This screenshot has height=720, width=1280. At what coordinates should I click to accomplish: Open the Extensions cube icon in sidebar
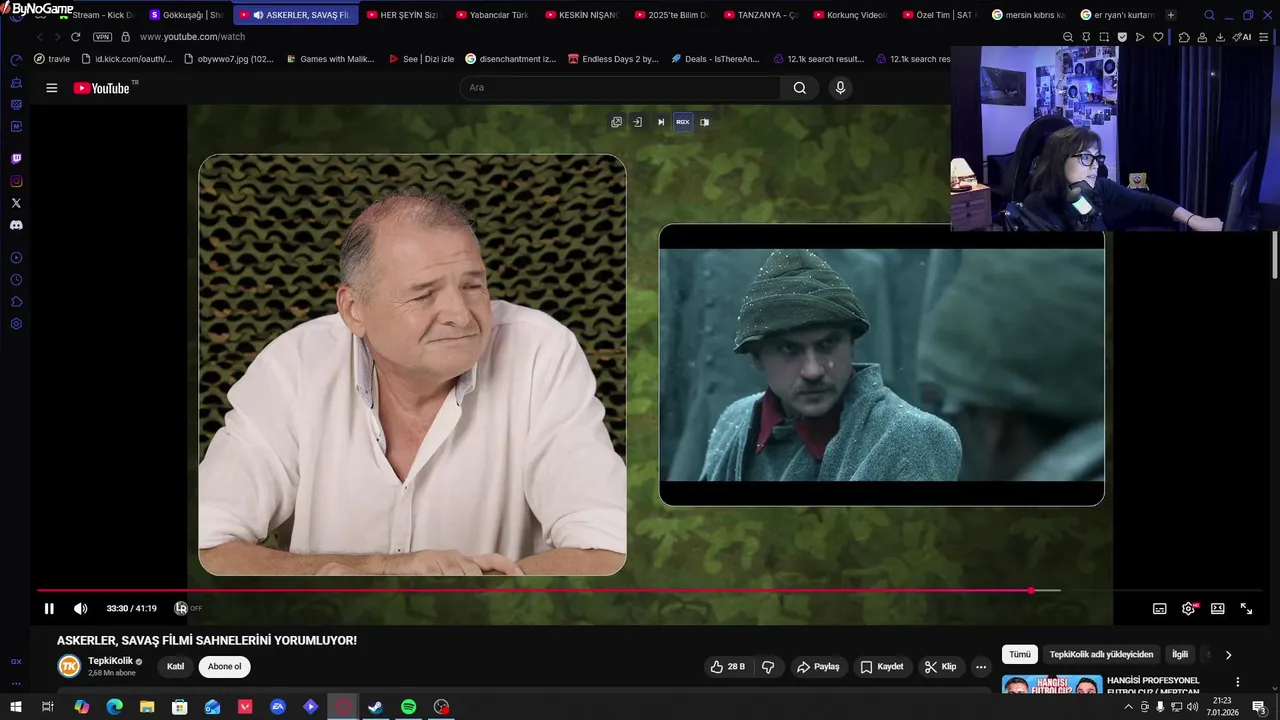point(16,302)
